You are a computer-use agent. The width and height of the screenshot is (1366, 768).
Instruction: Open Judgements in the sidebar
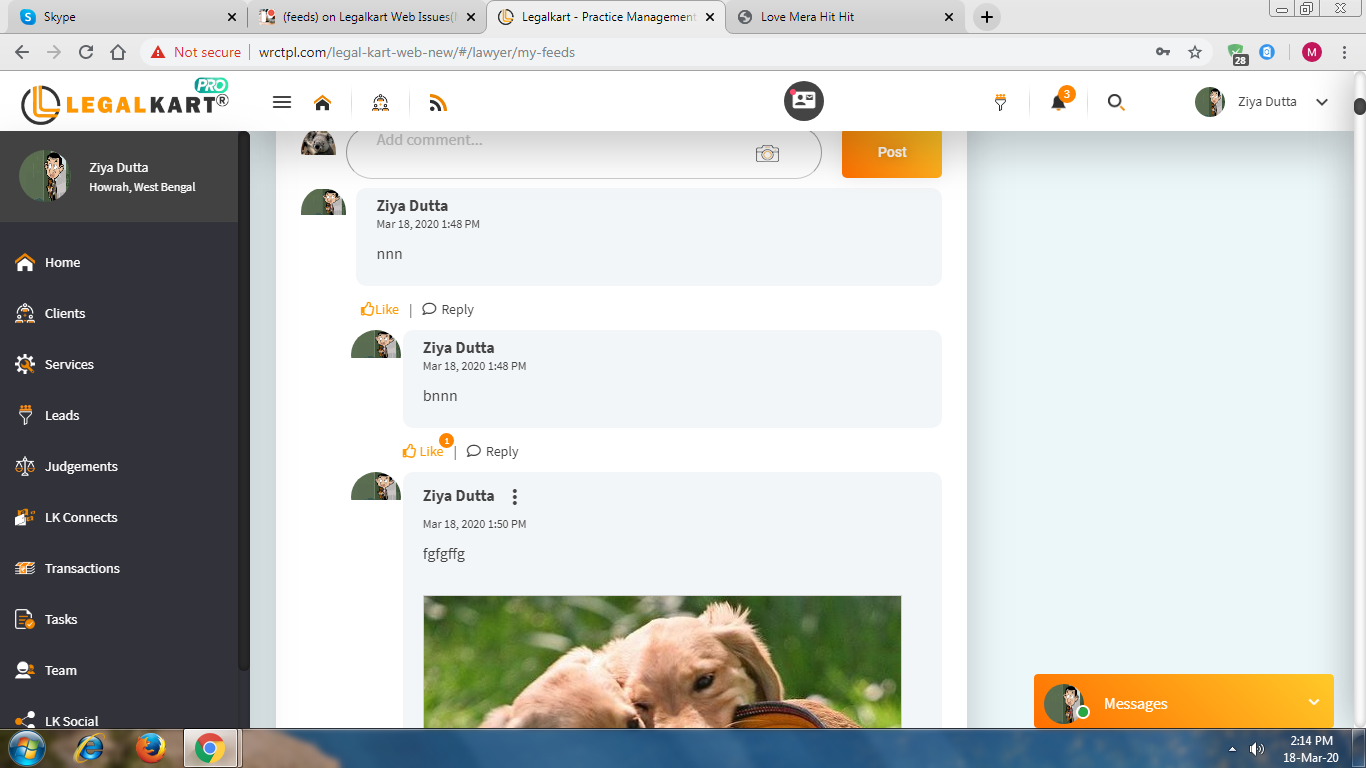coord(80,467)
